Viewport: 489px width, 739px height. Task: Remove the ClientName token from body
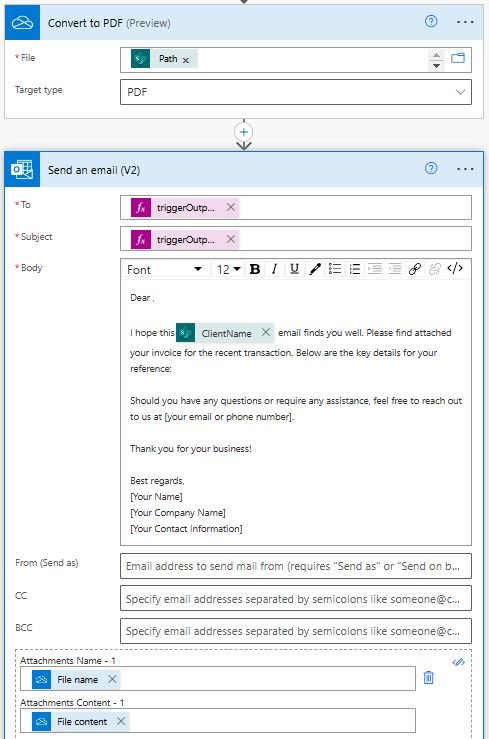coord(266,332)
